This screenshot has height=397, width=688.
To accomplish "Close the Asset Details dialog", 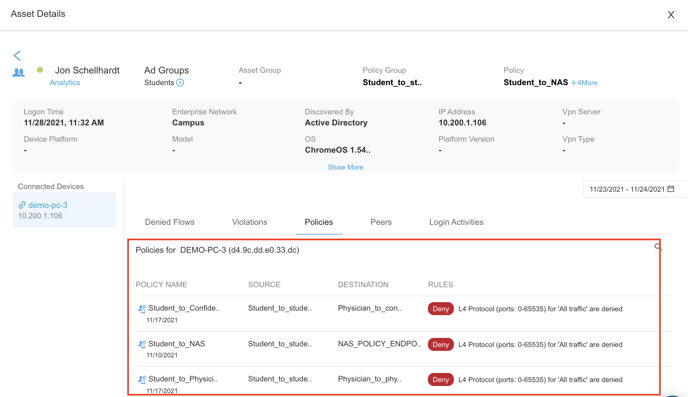I will pos(671,15).
